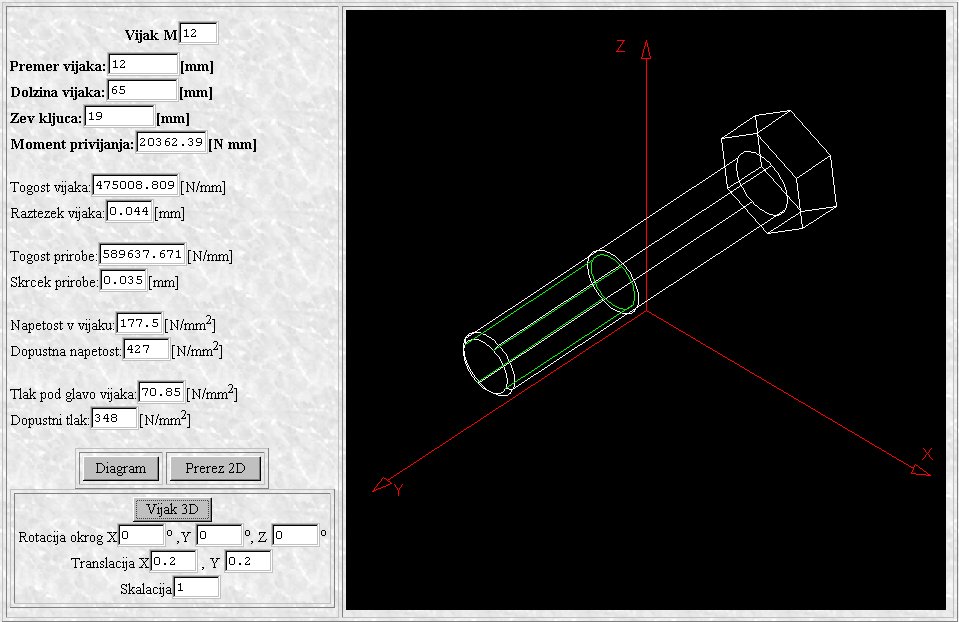Focus the Dopustna napetost field
This screenshot has height=622, width=959.
[x=146, y=350]
